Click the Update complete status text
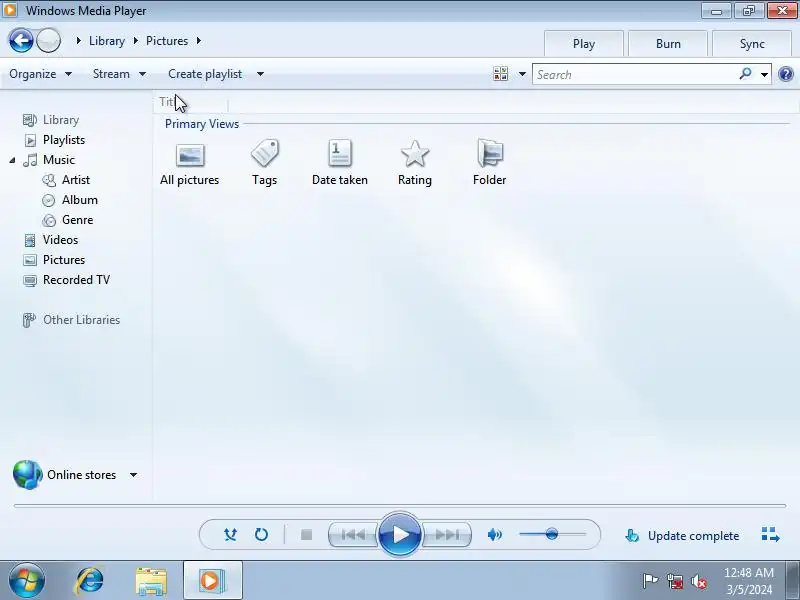800x600 pixels. point(693,536)
